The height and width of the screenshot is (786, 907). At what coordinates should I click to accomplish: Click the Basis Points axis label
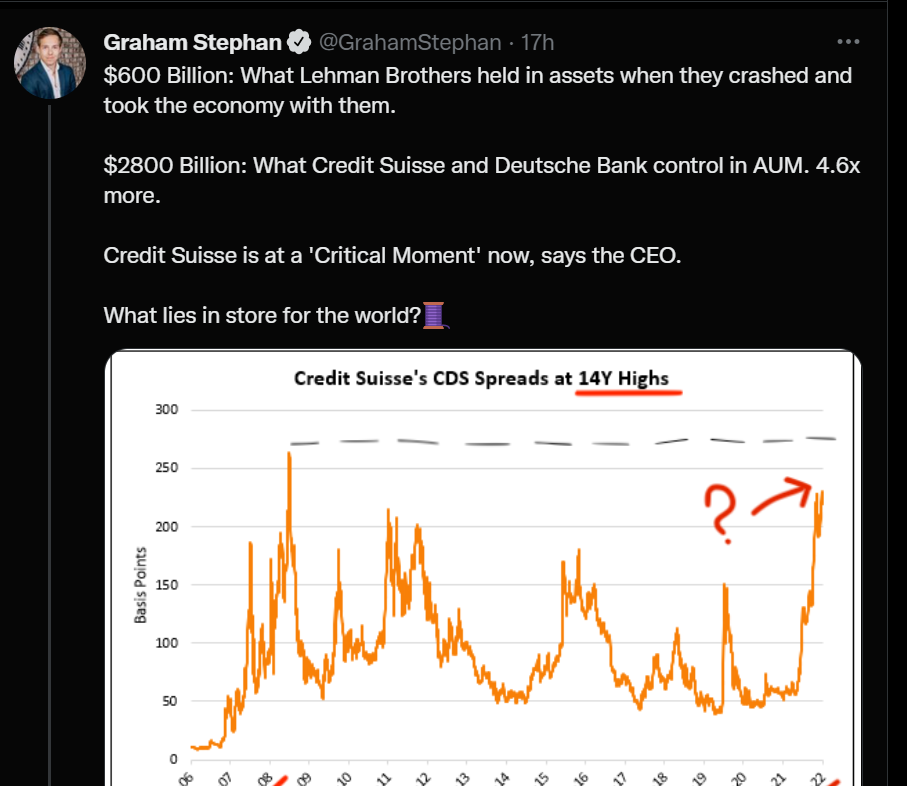141,585
